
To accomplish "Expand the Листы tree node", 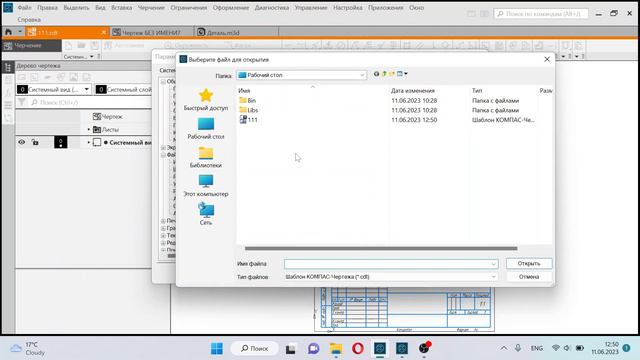I will click(x=89, y=129).
